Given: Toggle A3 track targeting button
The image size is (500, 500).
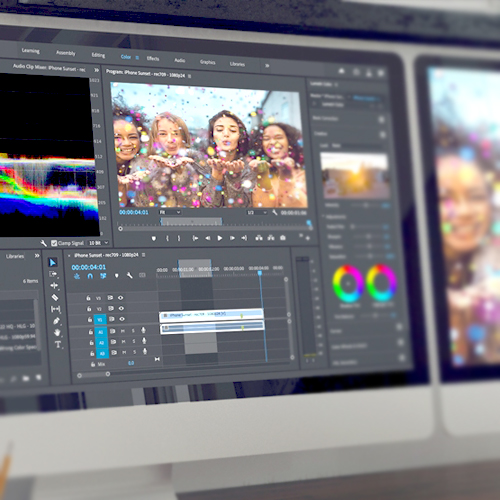Looking at the screenshot, I should point(102,353).
